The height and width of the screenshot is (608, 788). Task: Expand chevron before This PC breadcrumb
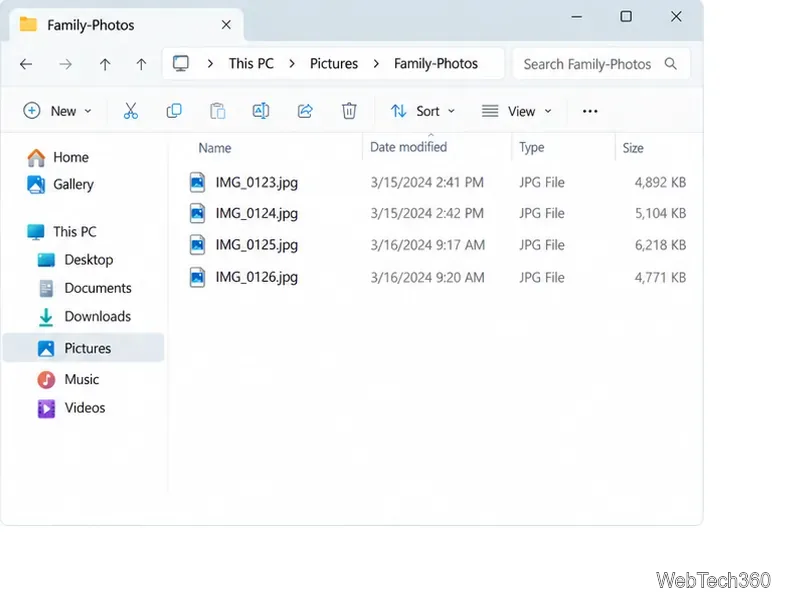point(211,64)
